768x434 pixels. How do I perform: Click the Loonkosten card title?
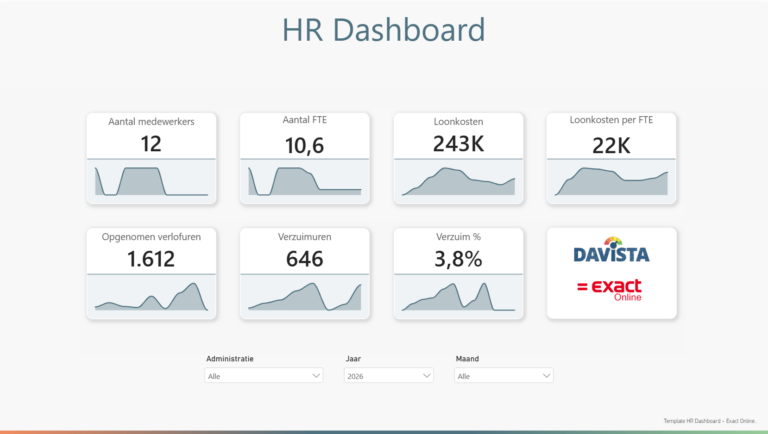coord(458,121)
